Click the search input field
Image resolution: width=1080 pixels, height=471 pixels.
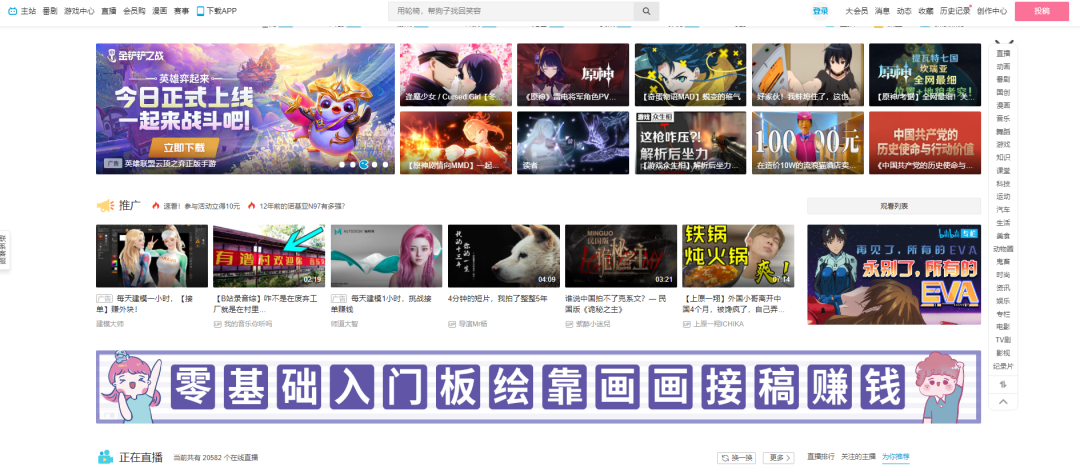[511, 11]
